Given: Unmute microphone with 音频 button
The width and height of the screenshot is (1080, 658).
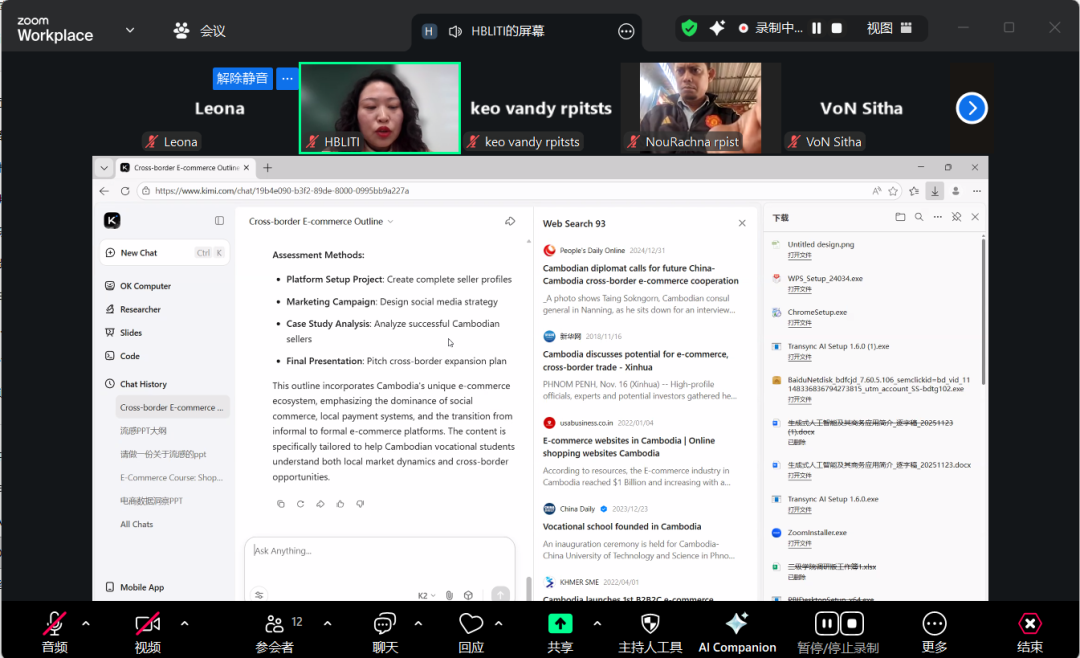Looking at the screenshot, I should pyautogui.click(x=55, y=624).
